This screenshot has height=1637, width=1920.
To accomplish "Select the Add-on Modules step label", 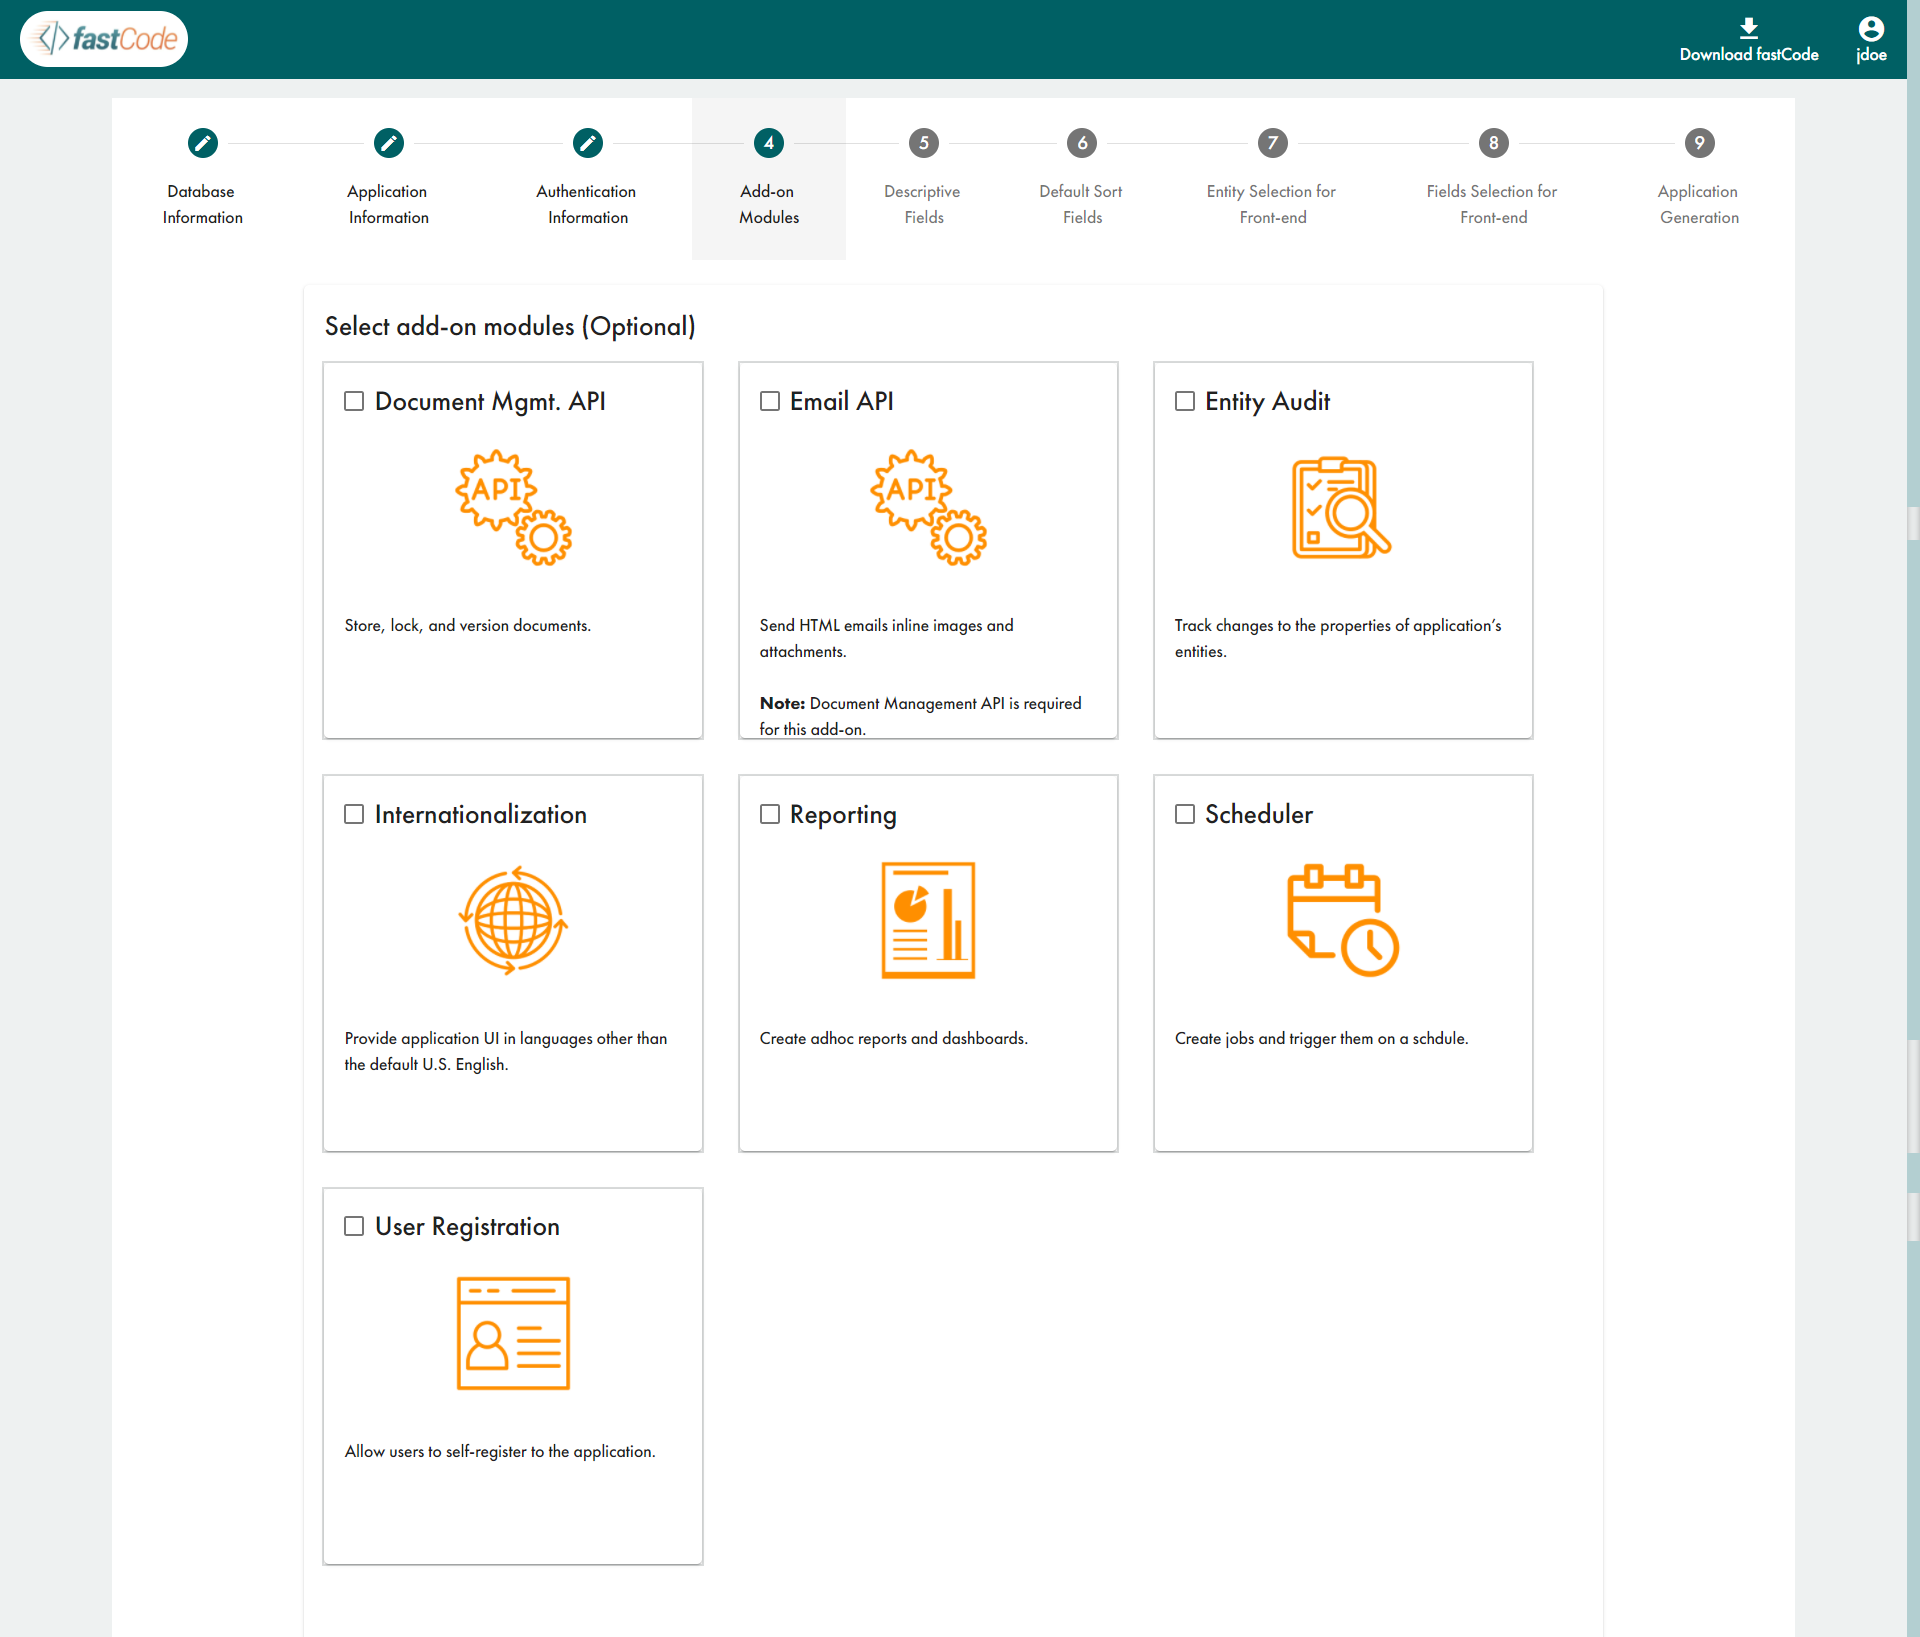I will pyautogui.click(x=769, y=204).
